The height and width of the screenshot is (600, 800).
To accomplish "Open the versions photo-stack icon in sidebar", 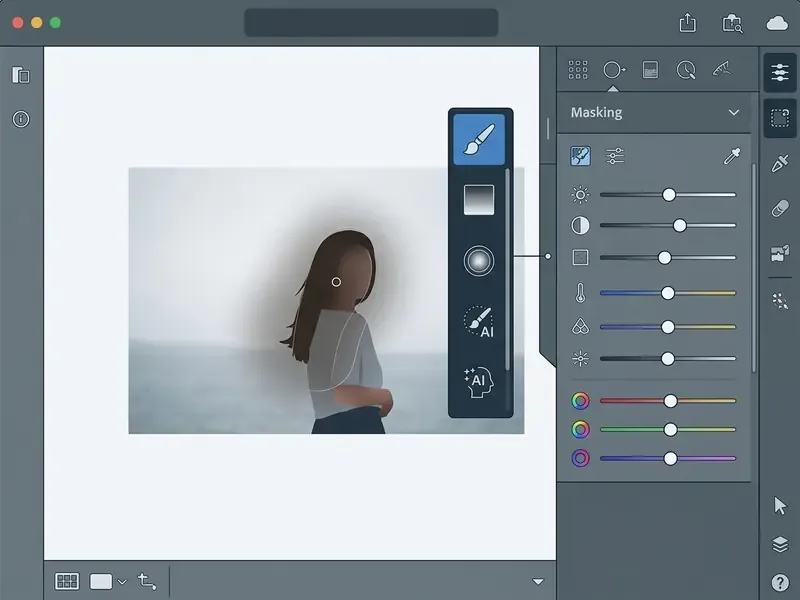I will click(x=780, y=253).
